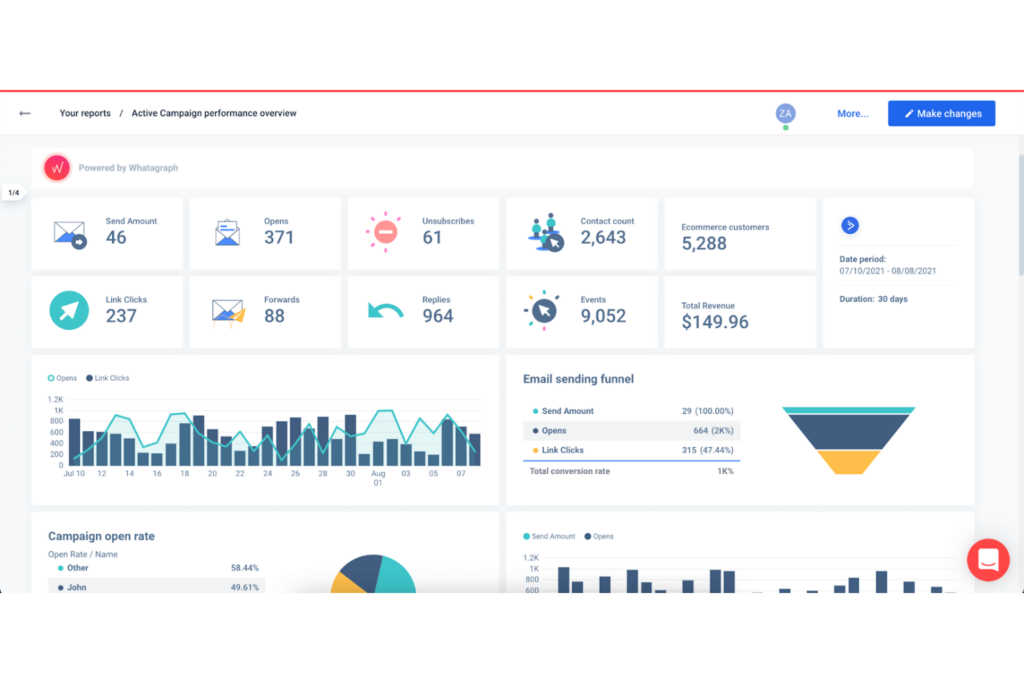Toggle Opens series in line chart legend

pos(63,378)
